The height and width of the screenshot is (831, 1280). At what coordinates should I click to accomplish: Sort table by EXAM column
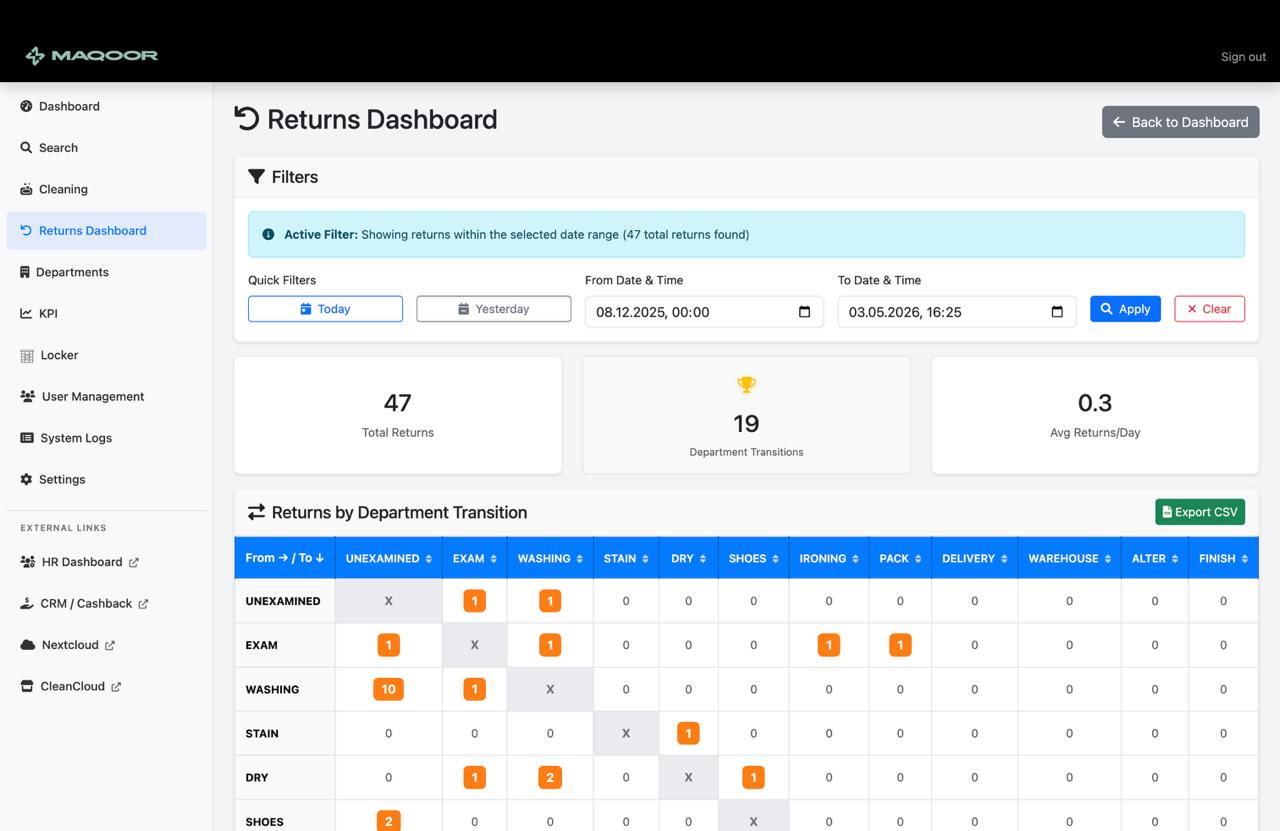click(x=474, y=558)
